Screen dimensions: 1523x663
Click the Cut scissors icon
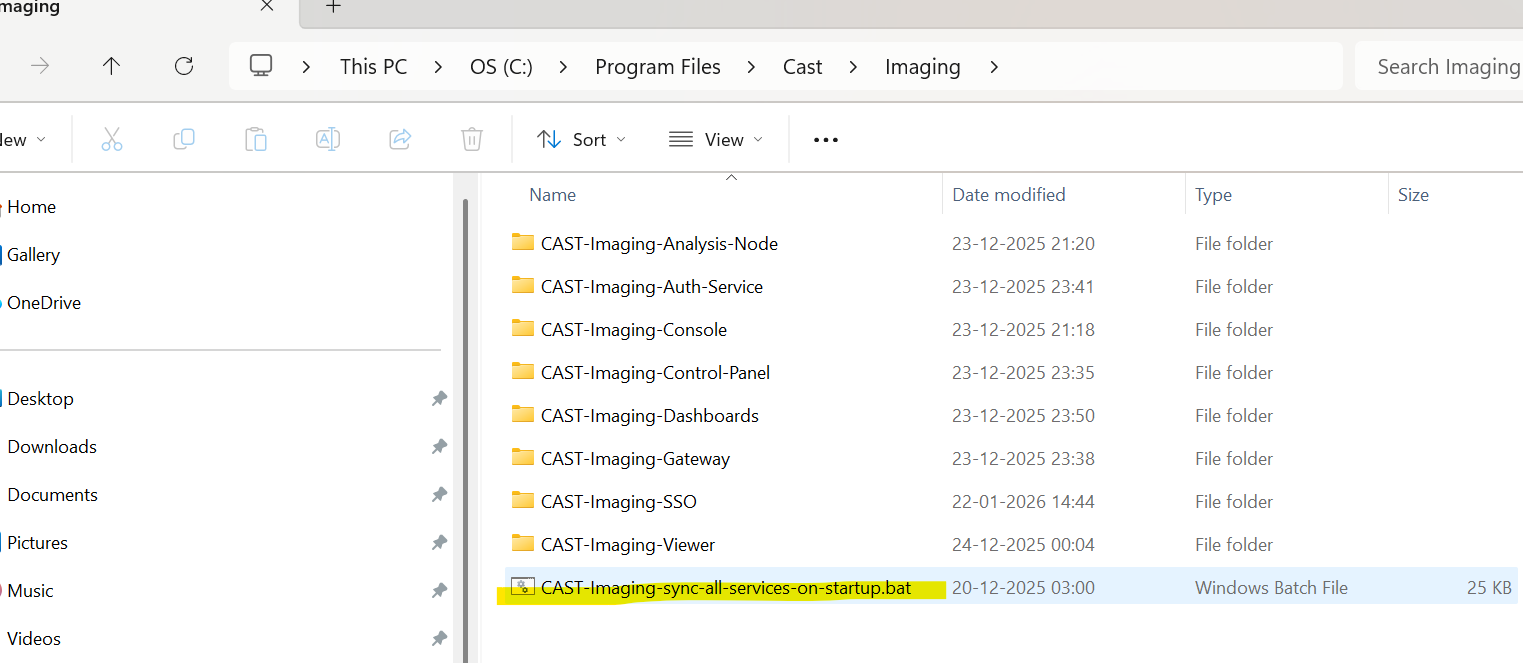tap(112, 140)
